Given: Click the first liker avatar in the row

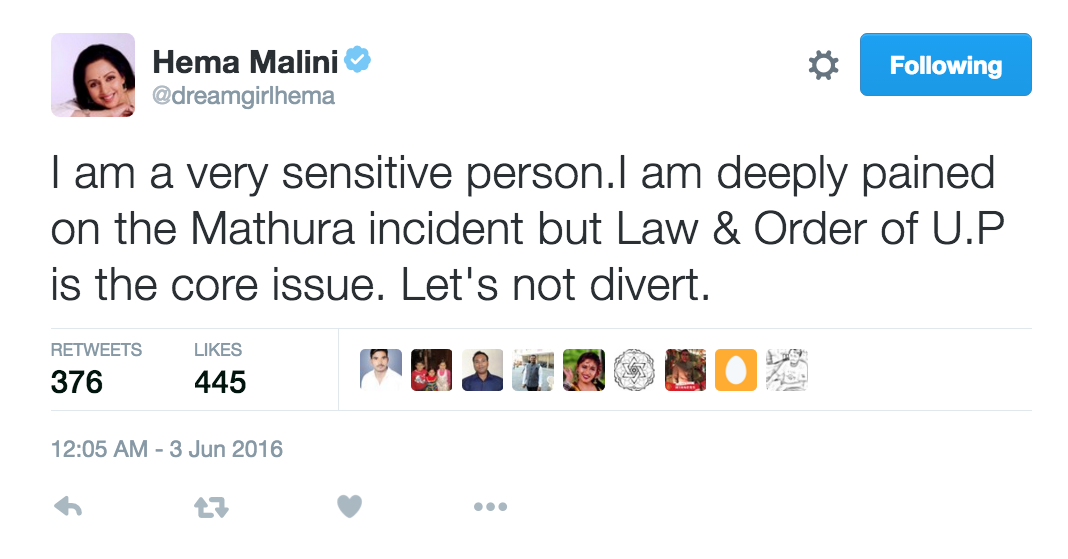Looking at the screenshot, I should [x=381, y=370].
